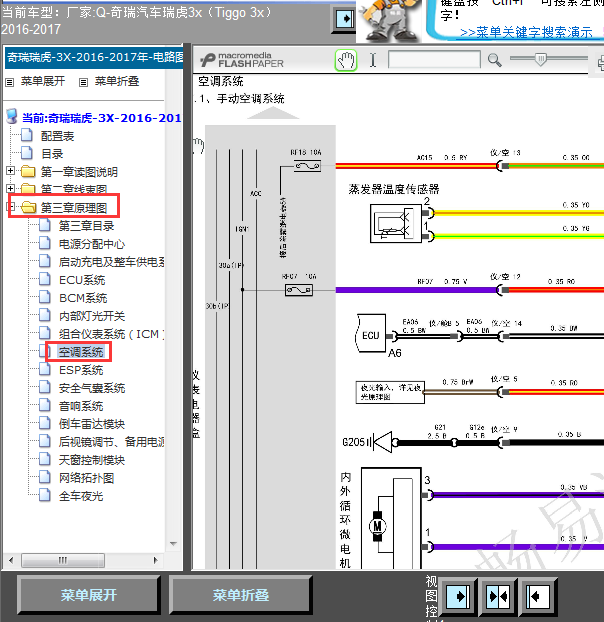Open the 天窗控制模块 page
This screenshot has height=622, width=604.
coord(92,460)
